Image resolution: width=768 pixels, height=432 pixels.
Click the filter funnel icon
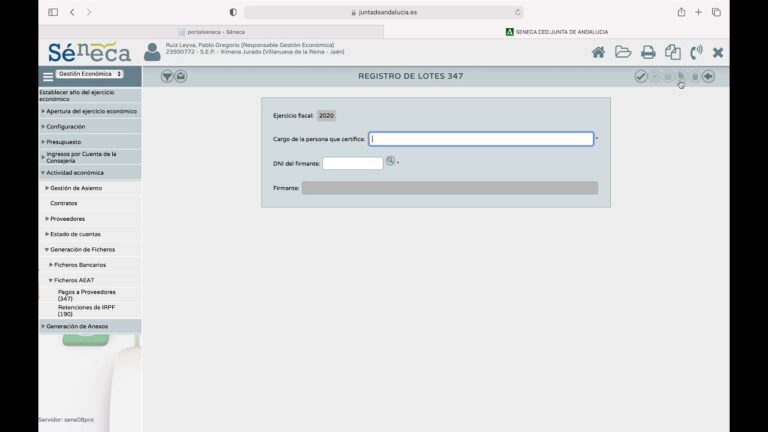click(167, 76)
